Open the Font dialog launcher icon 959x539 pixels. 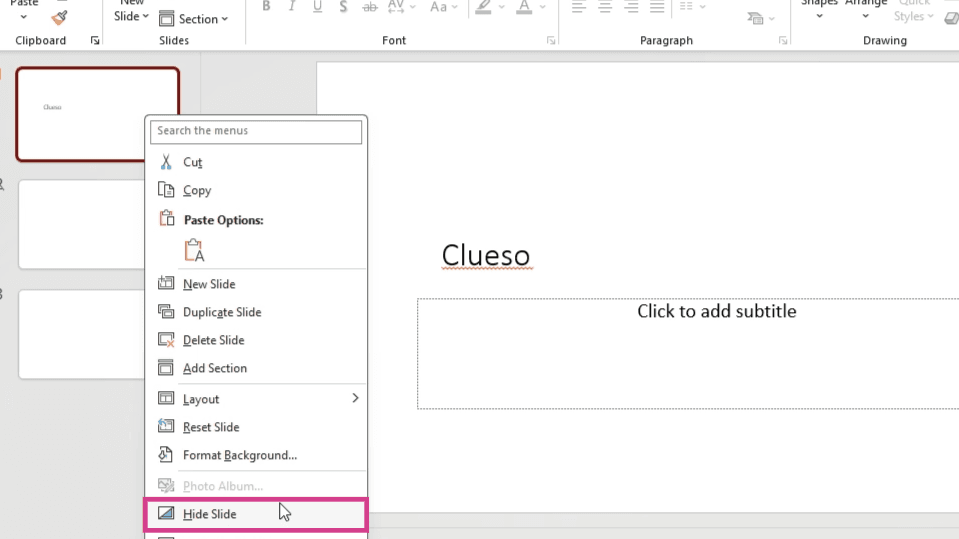551,40
